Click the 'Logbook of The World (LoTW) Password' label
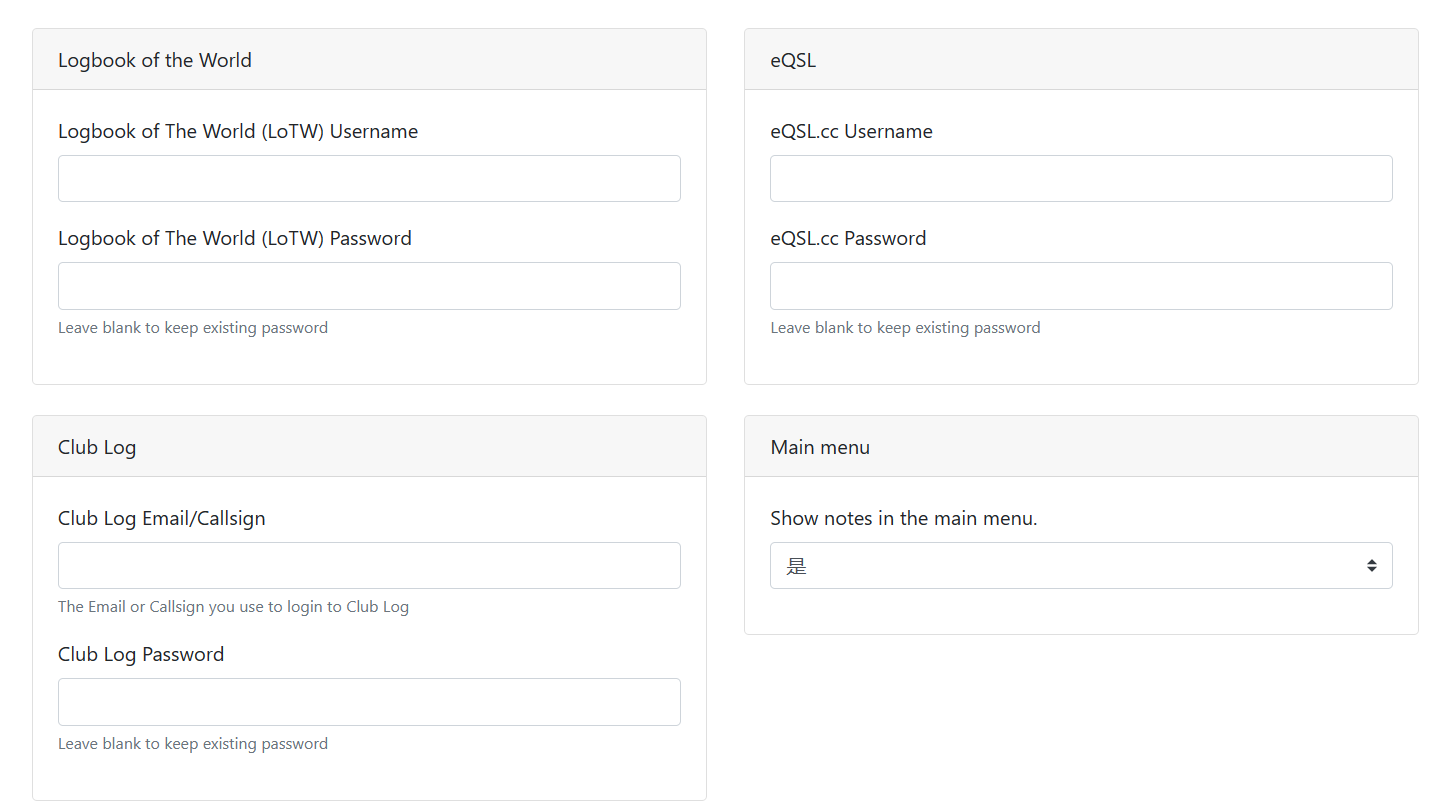 point(235,238)
